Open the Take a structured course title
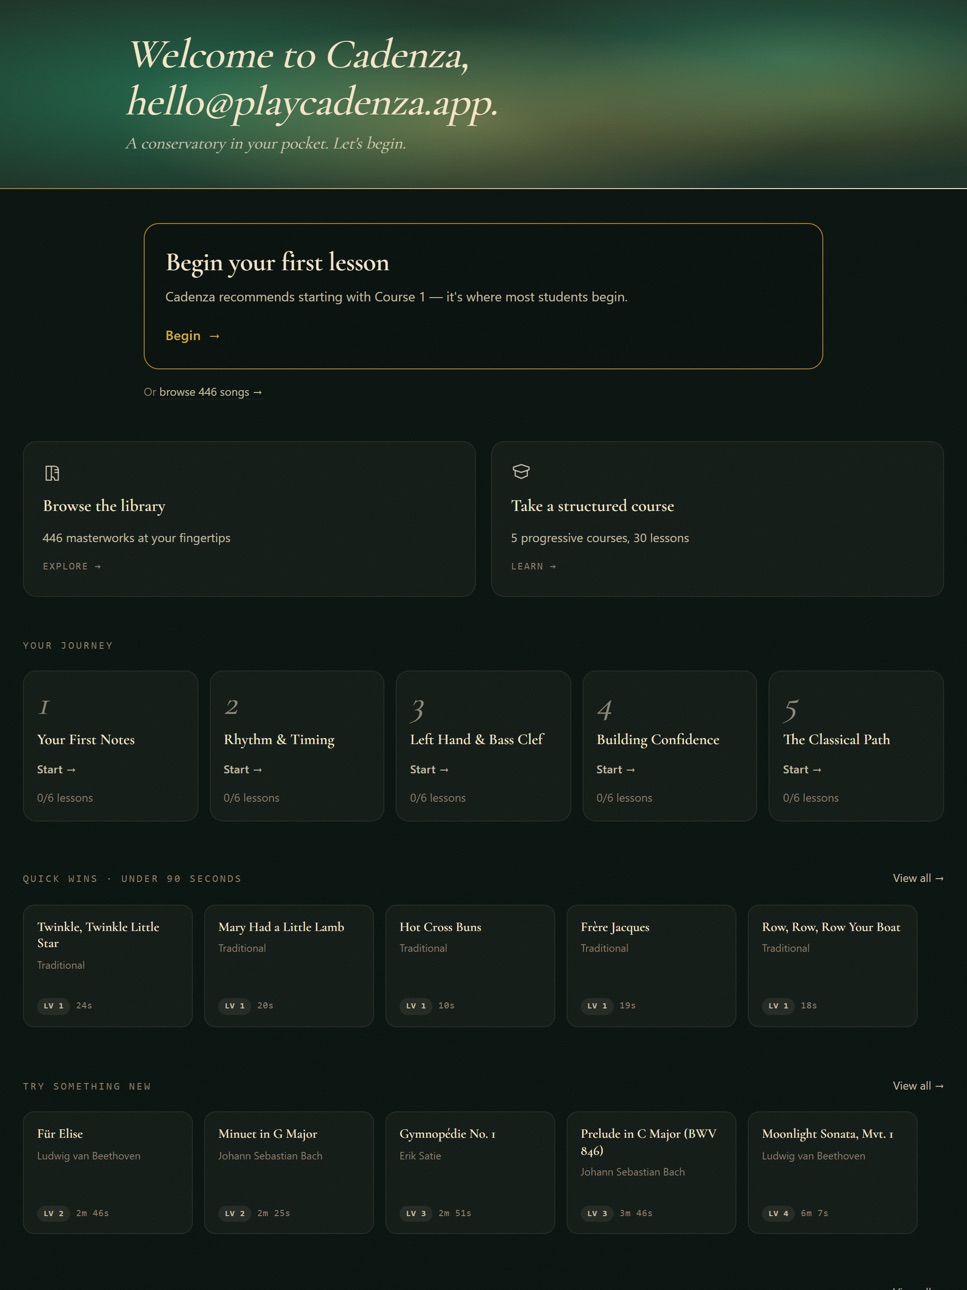The height and width of the screenshot is (1290, 967). pos(593,506)
